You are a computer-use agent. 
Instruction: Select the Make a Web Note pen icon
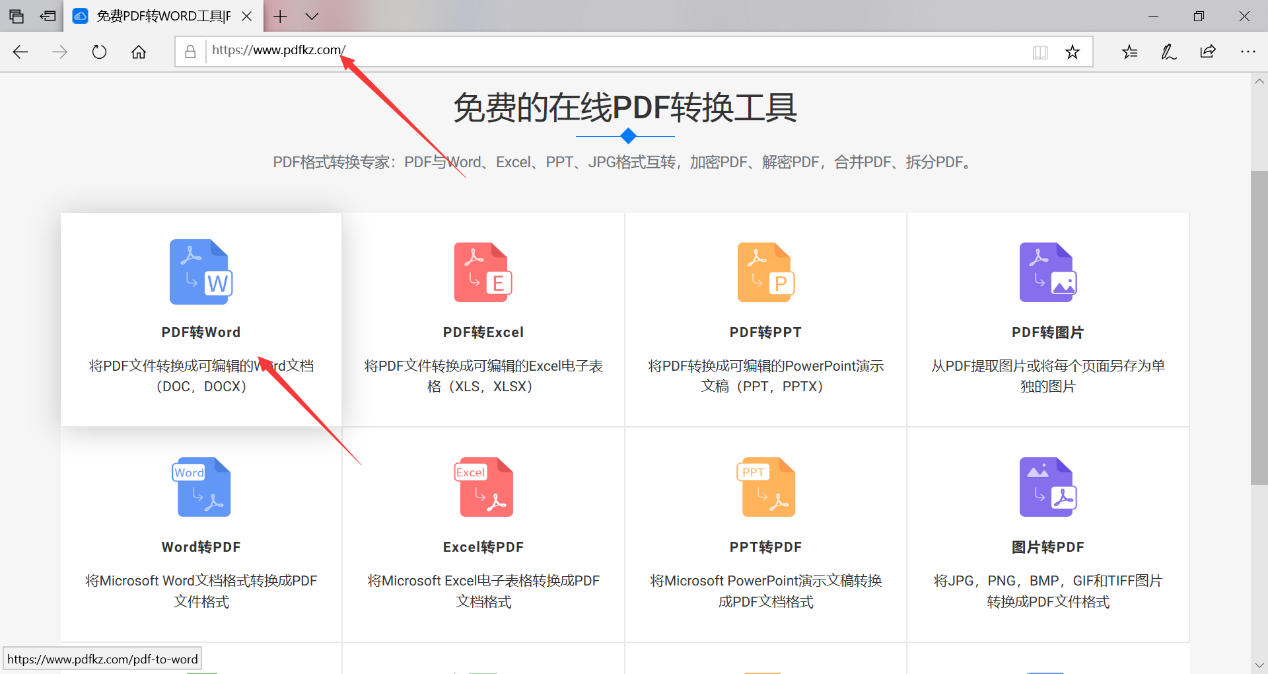click(x=1168, y=51)
